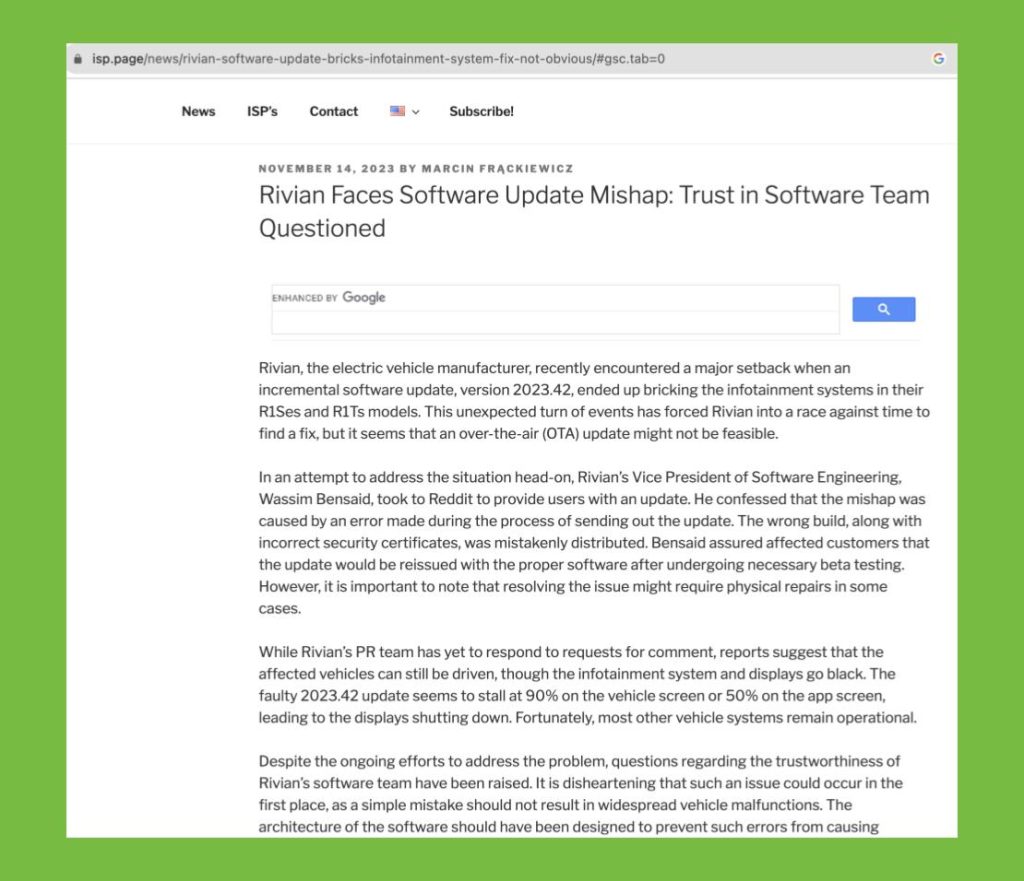Click the Google icon at address bar's right
This screenshot has height=881, width=1024.
[x=938, y=59]
